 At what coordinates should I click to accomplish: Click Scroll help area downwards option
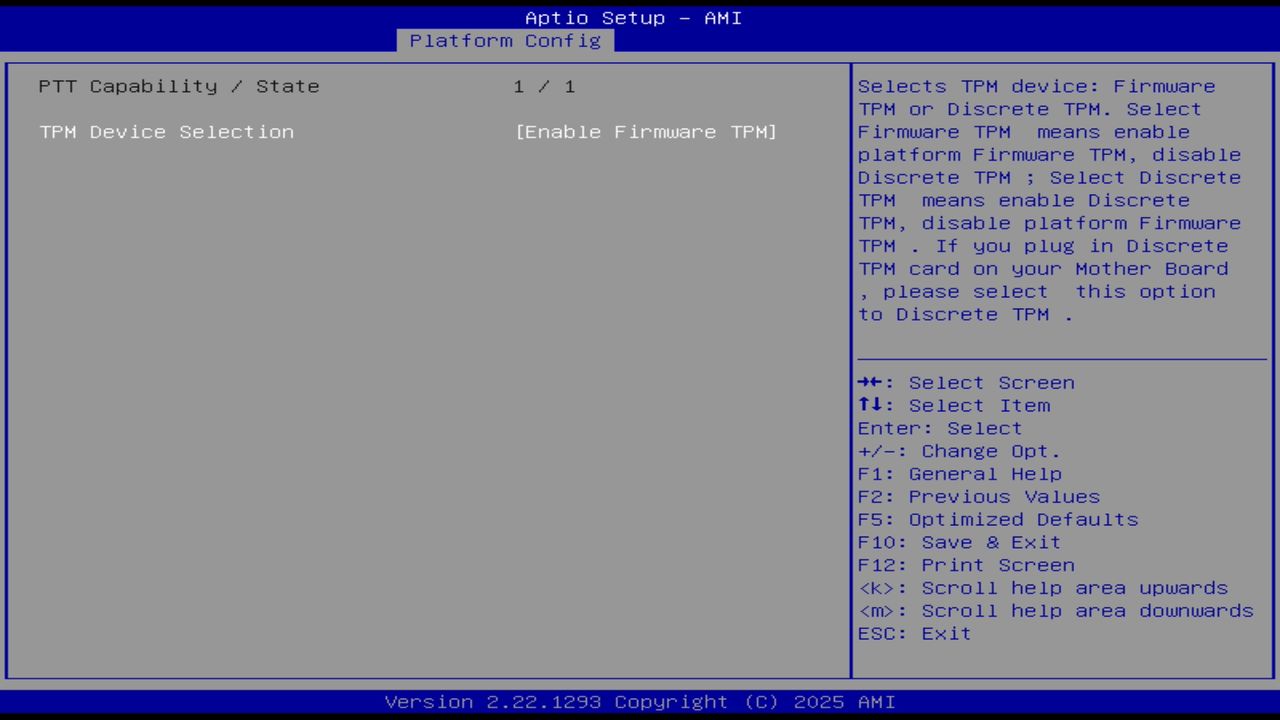click(x=1056, y=610)
